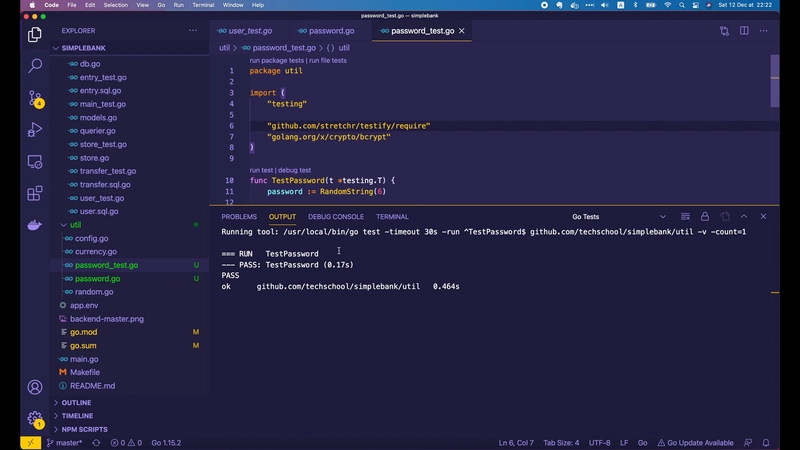Toggle the output scroll lock icon

coord(704,216)
